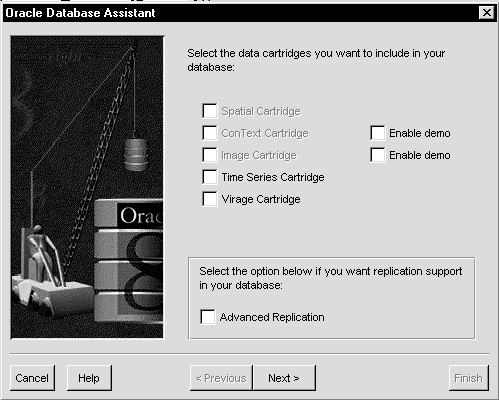Click 'Select the data cartridges' instruction text
The image size is (499, 400).
pos(316,60)
